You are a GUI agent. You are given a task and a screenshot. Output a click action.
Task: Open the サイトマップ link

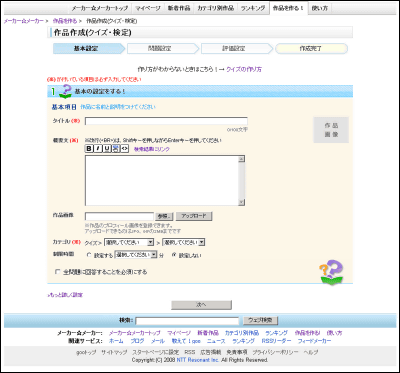[x=114, y=352]
